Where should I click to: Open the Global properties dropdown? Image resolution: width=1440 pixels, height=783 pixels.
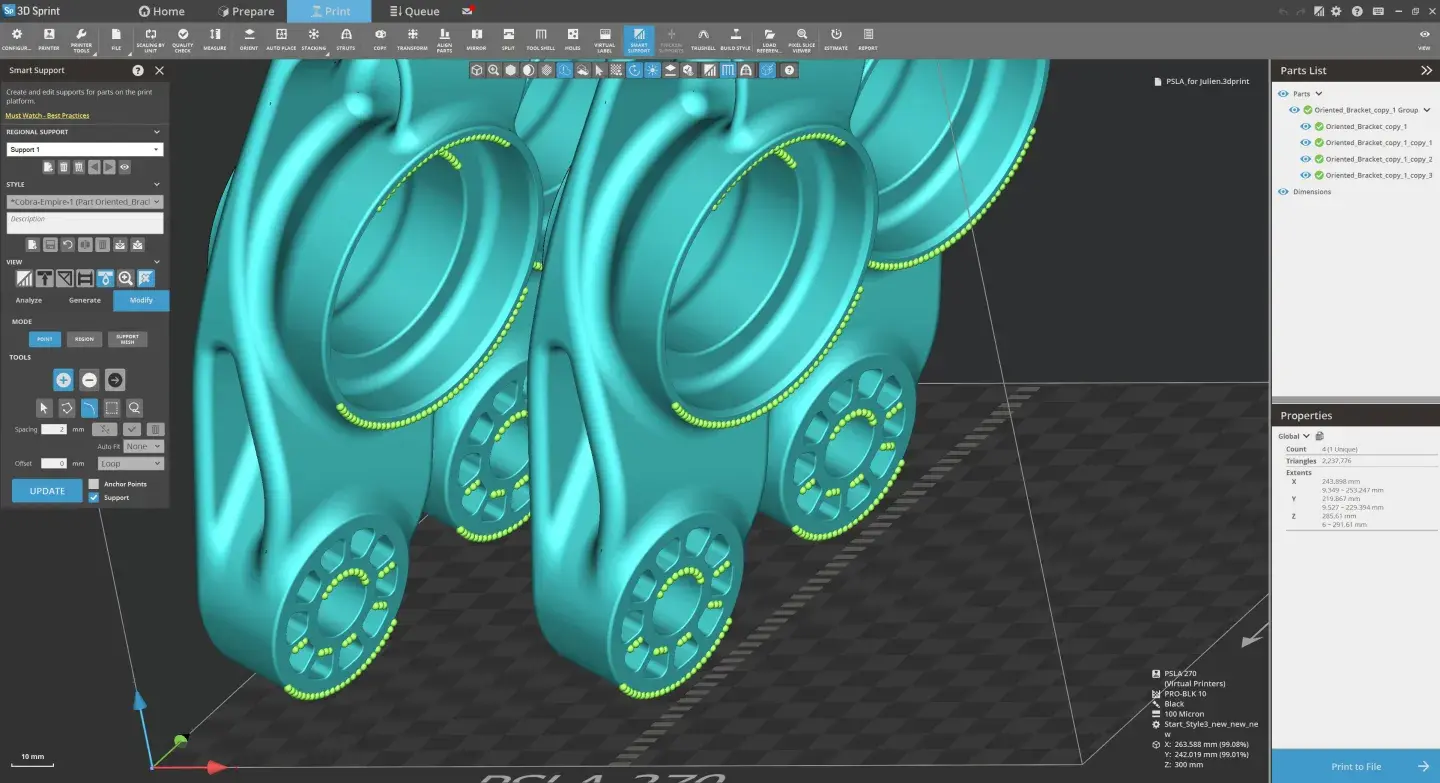[x=1294, y=436]
